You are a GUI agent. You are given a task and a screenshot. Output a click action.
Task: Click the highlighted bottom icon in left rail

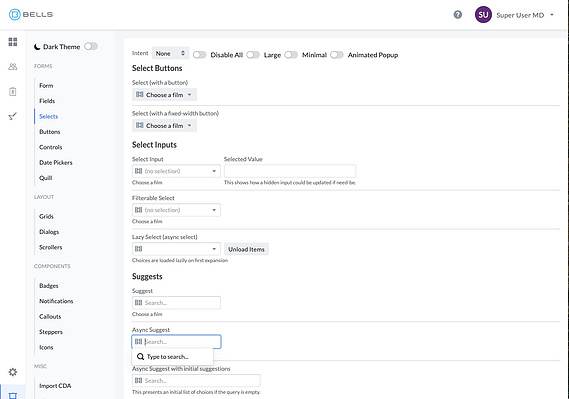pos(13,395)
